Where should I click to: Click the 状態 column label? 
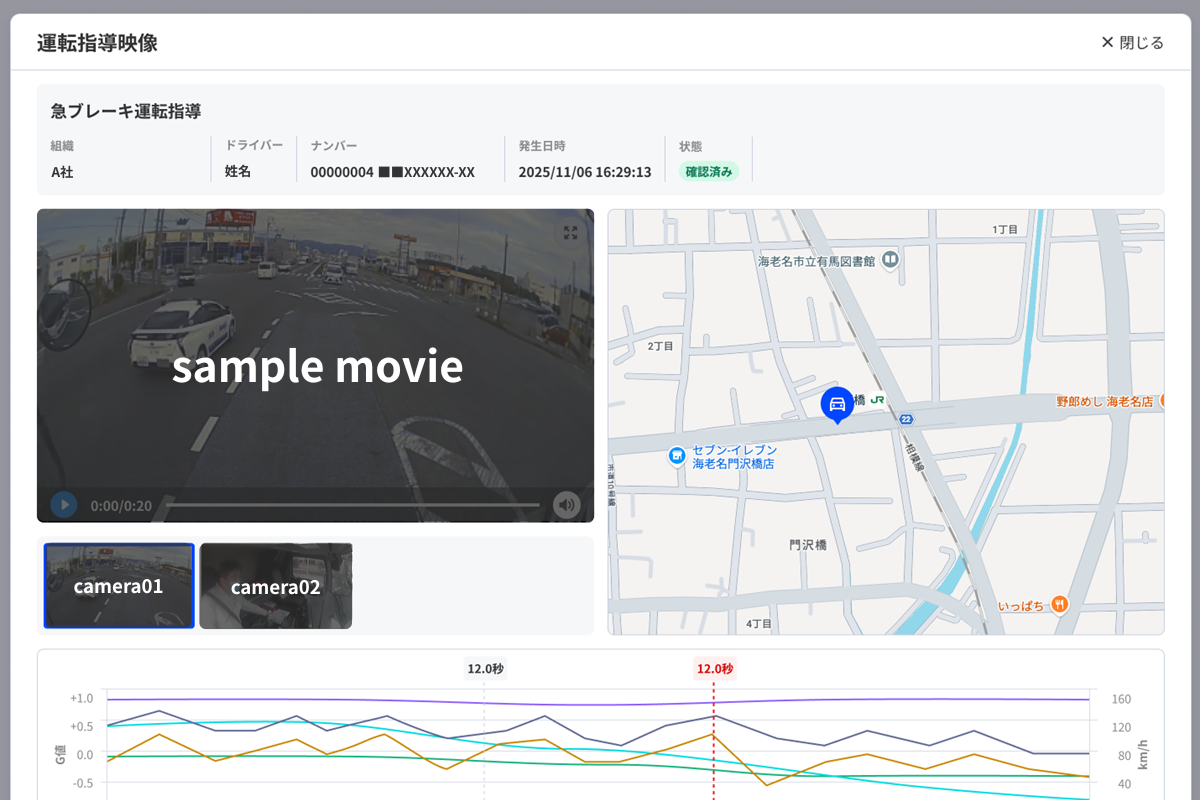(691, 145)
